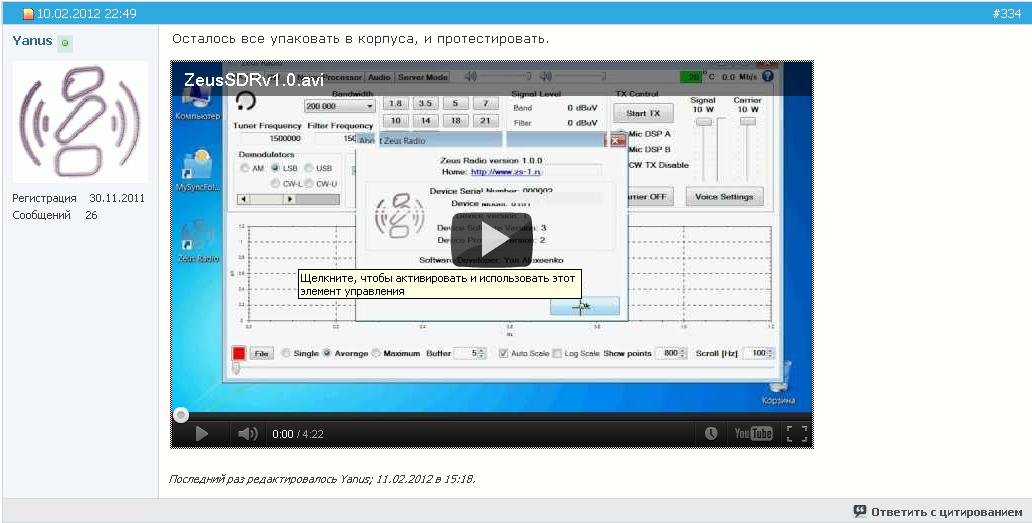Mute the video with the speaker icon
Viewport: 1032px width, 523px height.
(x=247, y=434)
